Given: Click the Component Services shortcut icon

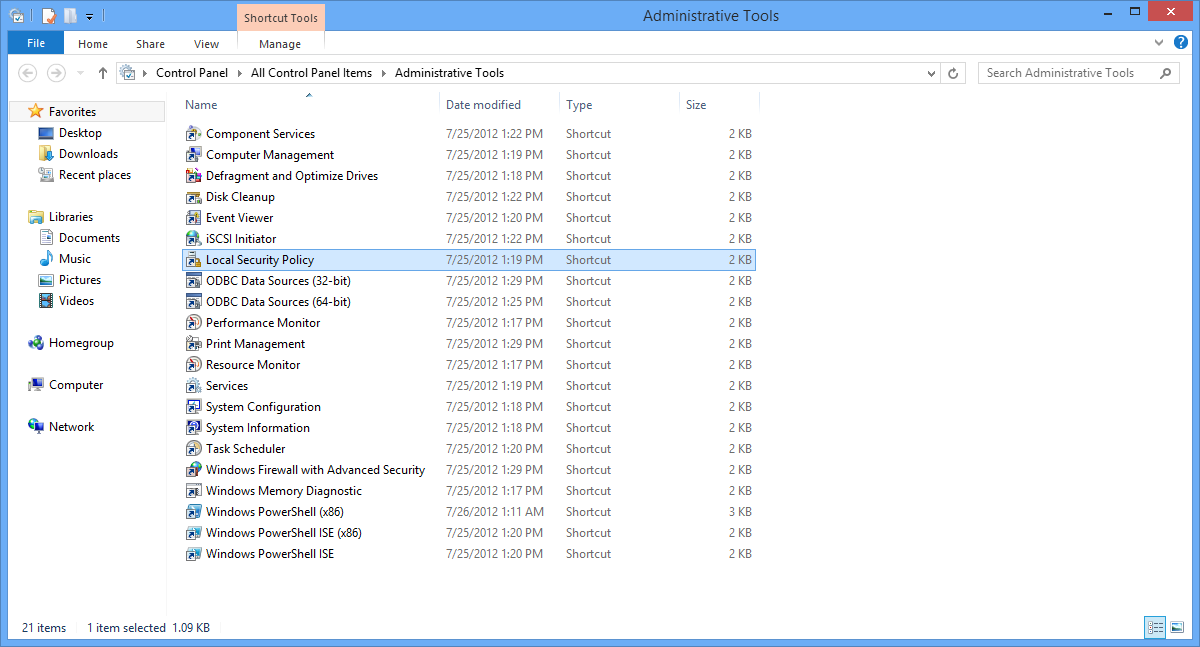Looking at the screenshot, I should (x=194, y=134).
